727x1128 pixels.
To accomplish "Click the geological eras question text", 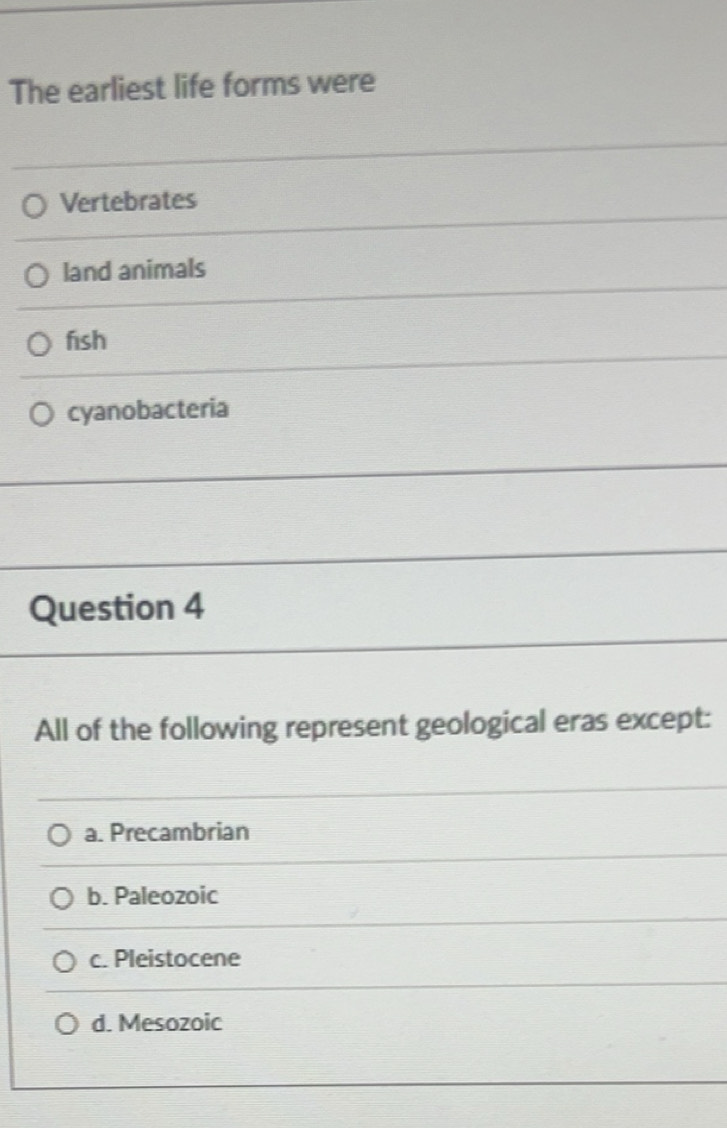I will (373, 724).
